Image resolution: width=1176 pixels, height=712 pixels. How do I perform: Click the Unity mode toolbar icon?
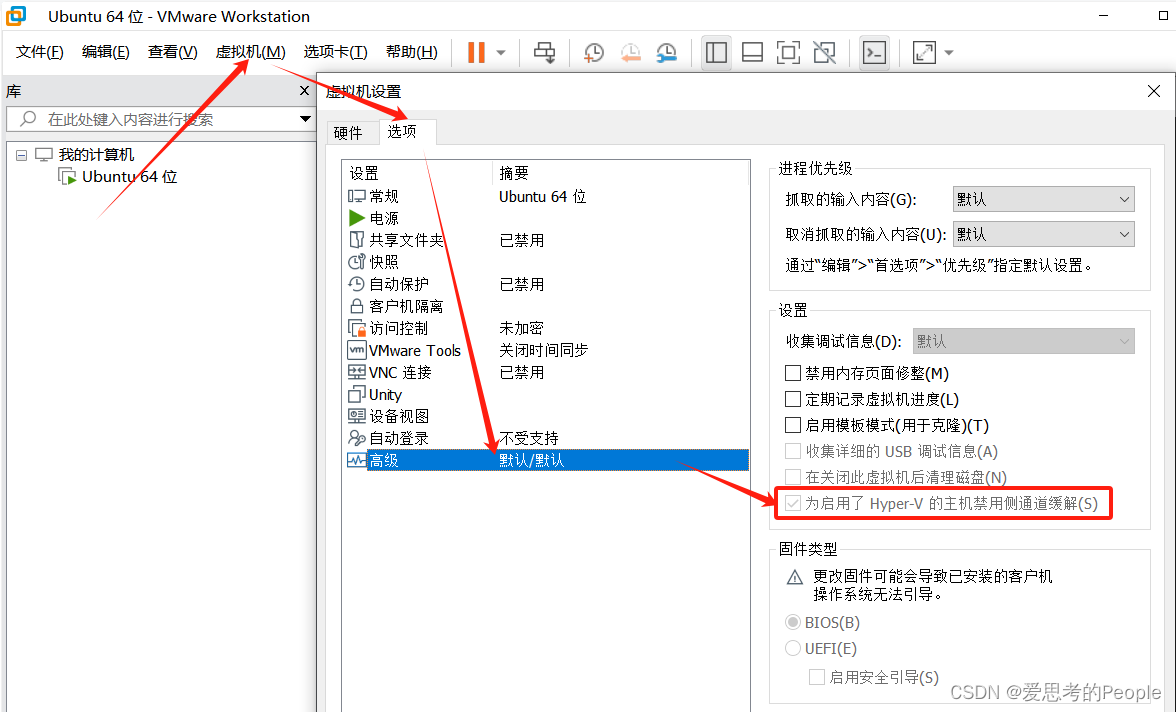click(x=824, y=53)
